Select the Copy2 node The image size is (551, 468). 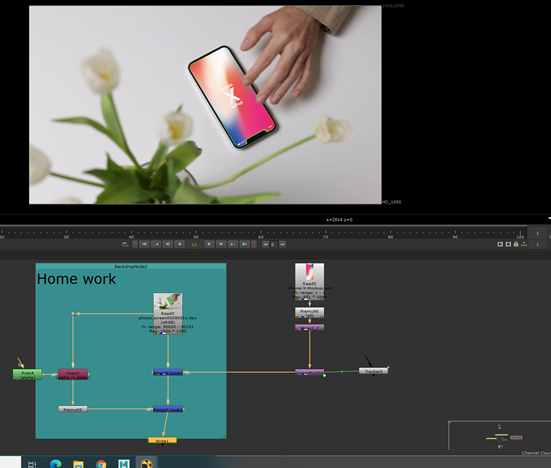pyautogui.click(x=73, y=375)
